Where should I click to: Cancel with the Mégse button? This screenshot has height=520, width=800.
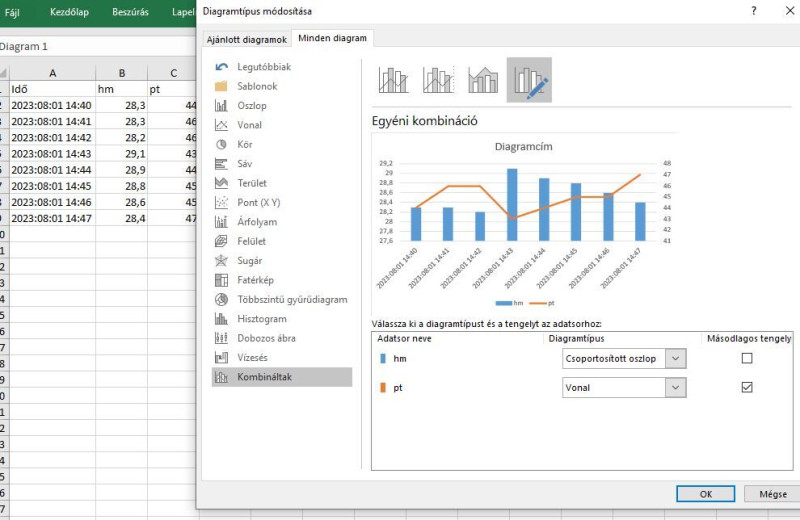pos(772,493)
